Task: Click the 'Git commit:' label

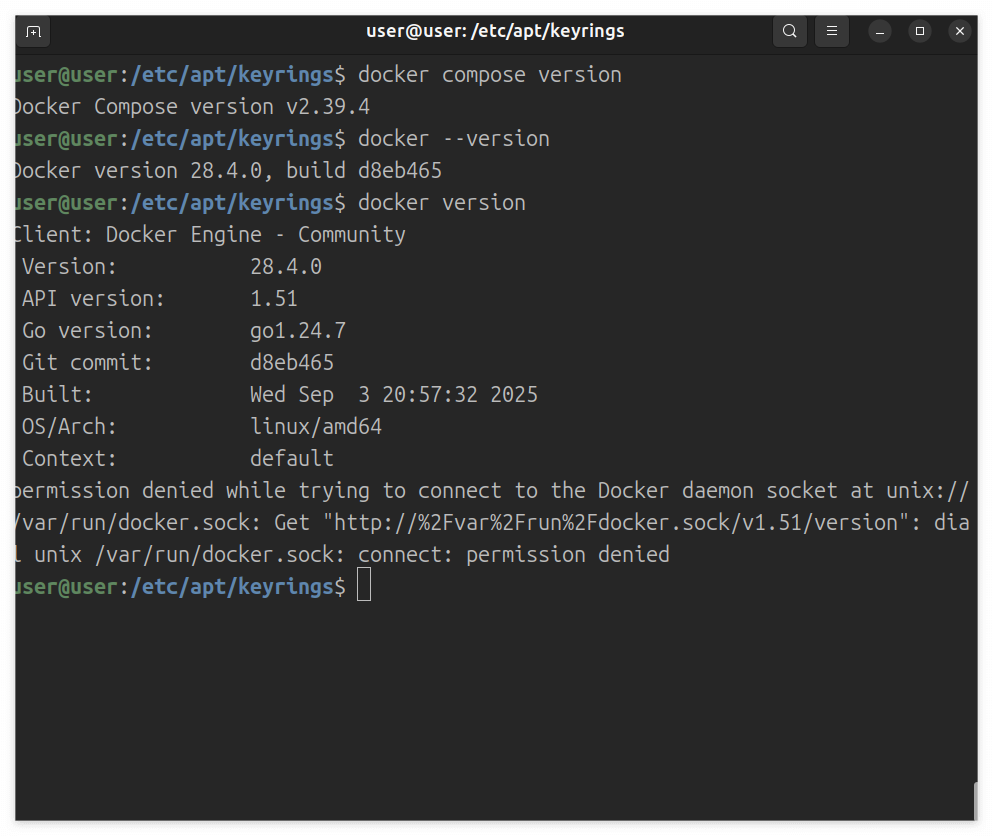Action: pos(87,362)
